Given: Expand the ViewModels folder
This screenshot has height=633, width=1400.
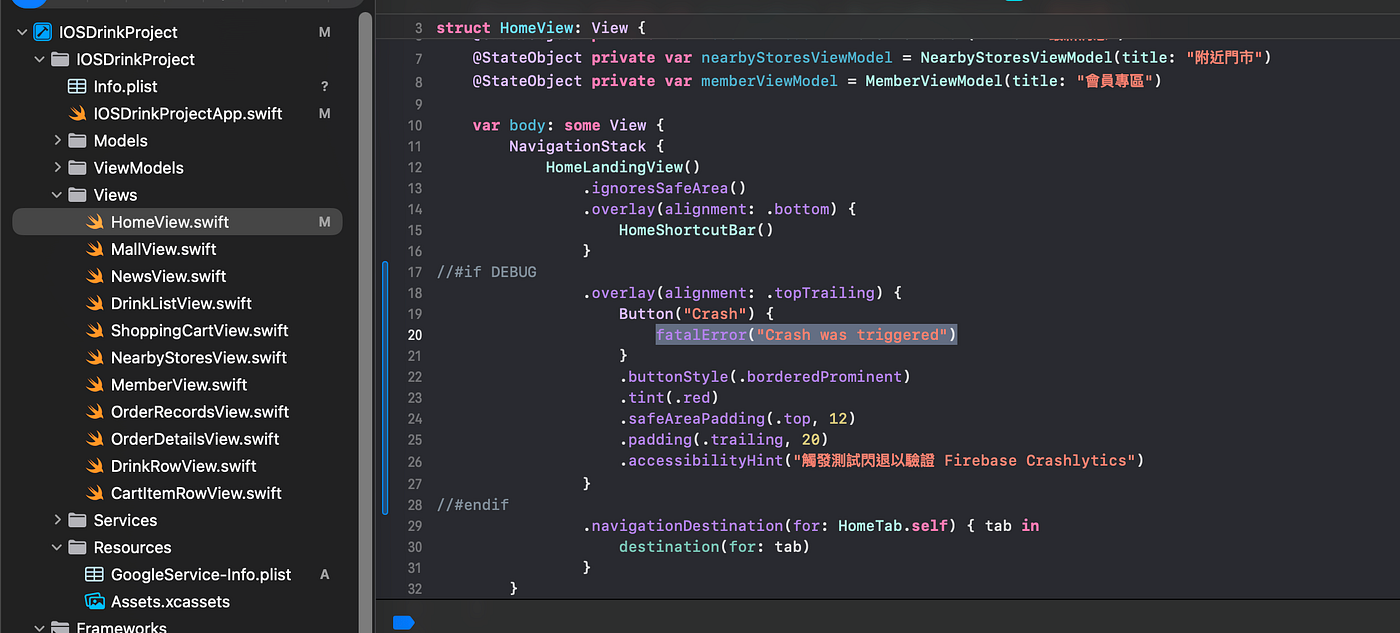Looking at the screenshot, I should click(57, 168).
